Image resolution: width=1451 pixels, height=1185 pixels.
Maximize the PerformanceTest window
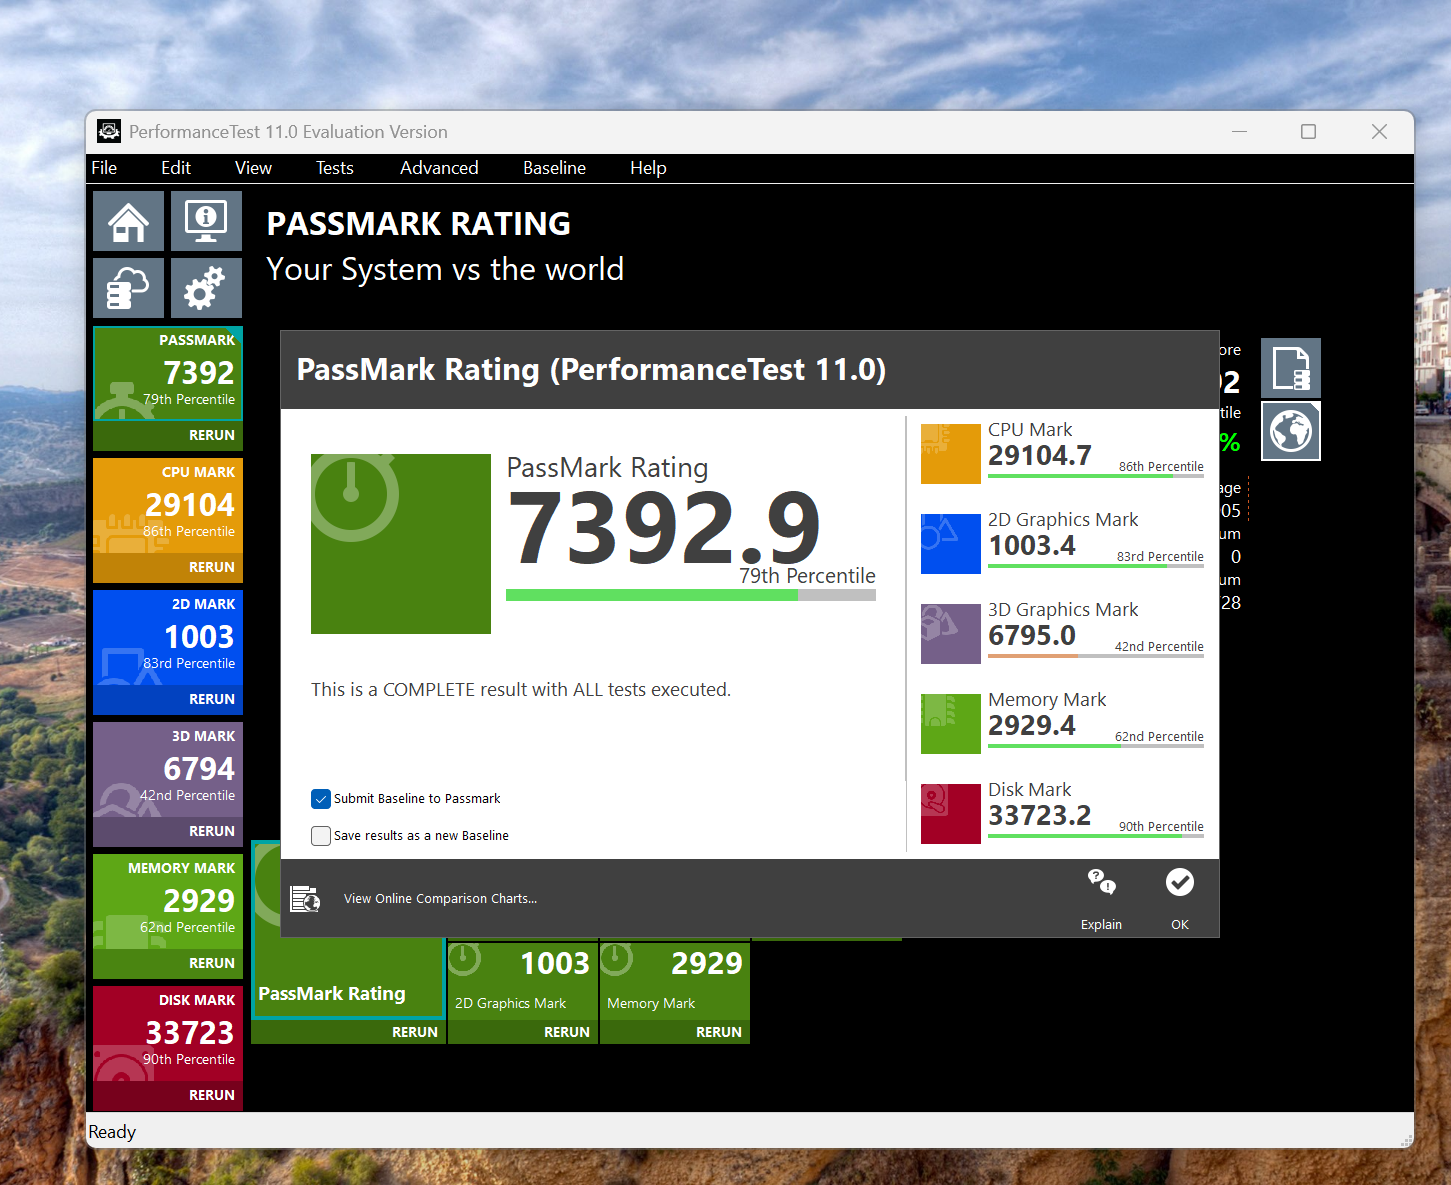pos(1308,131)
